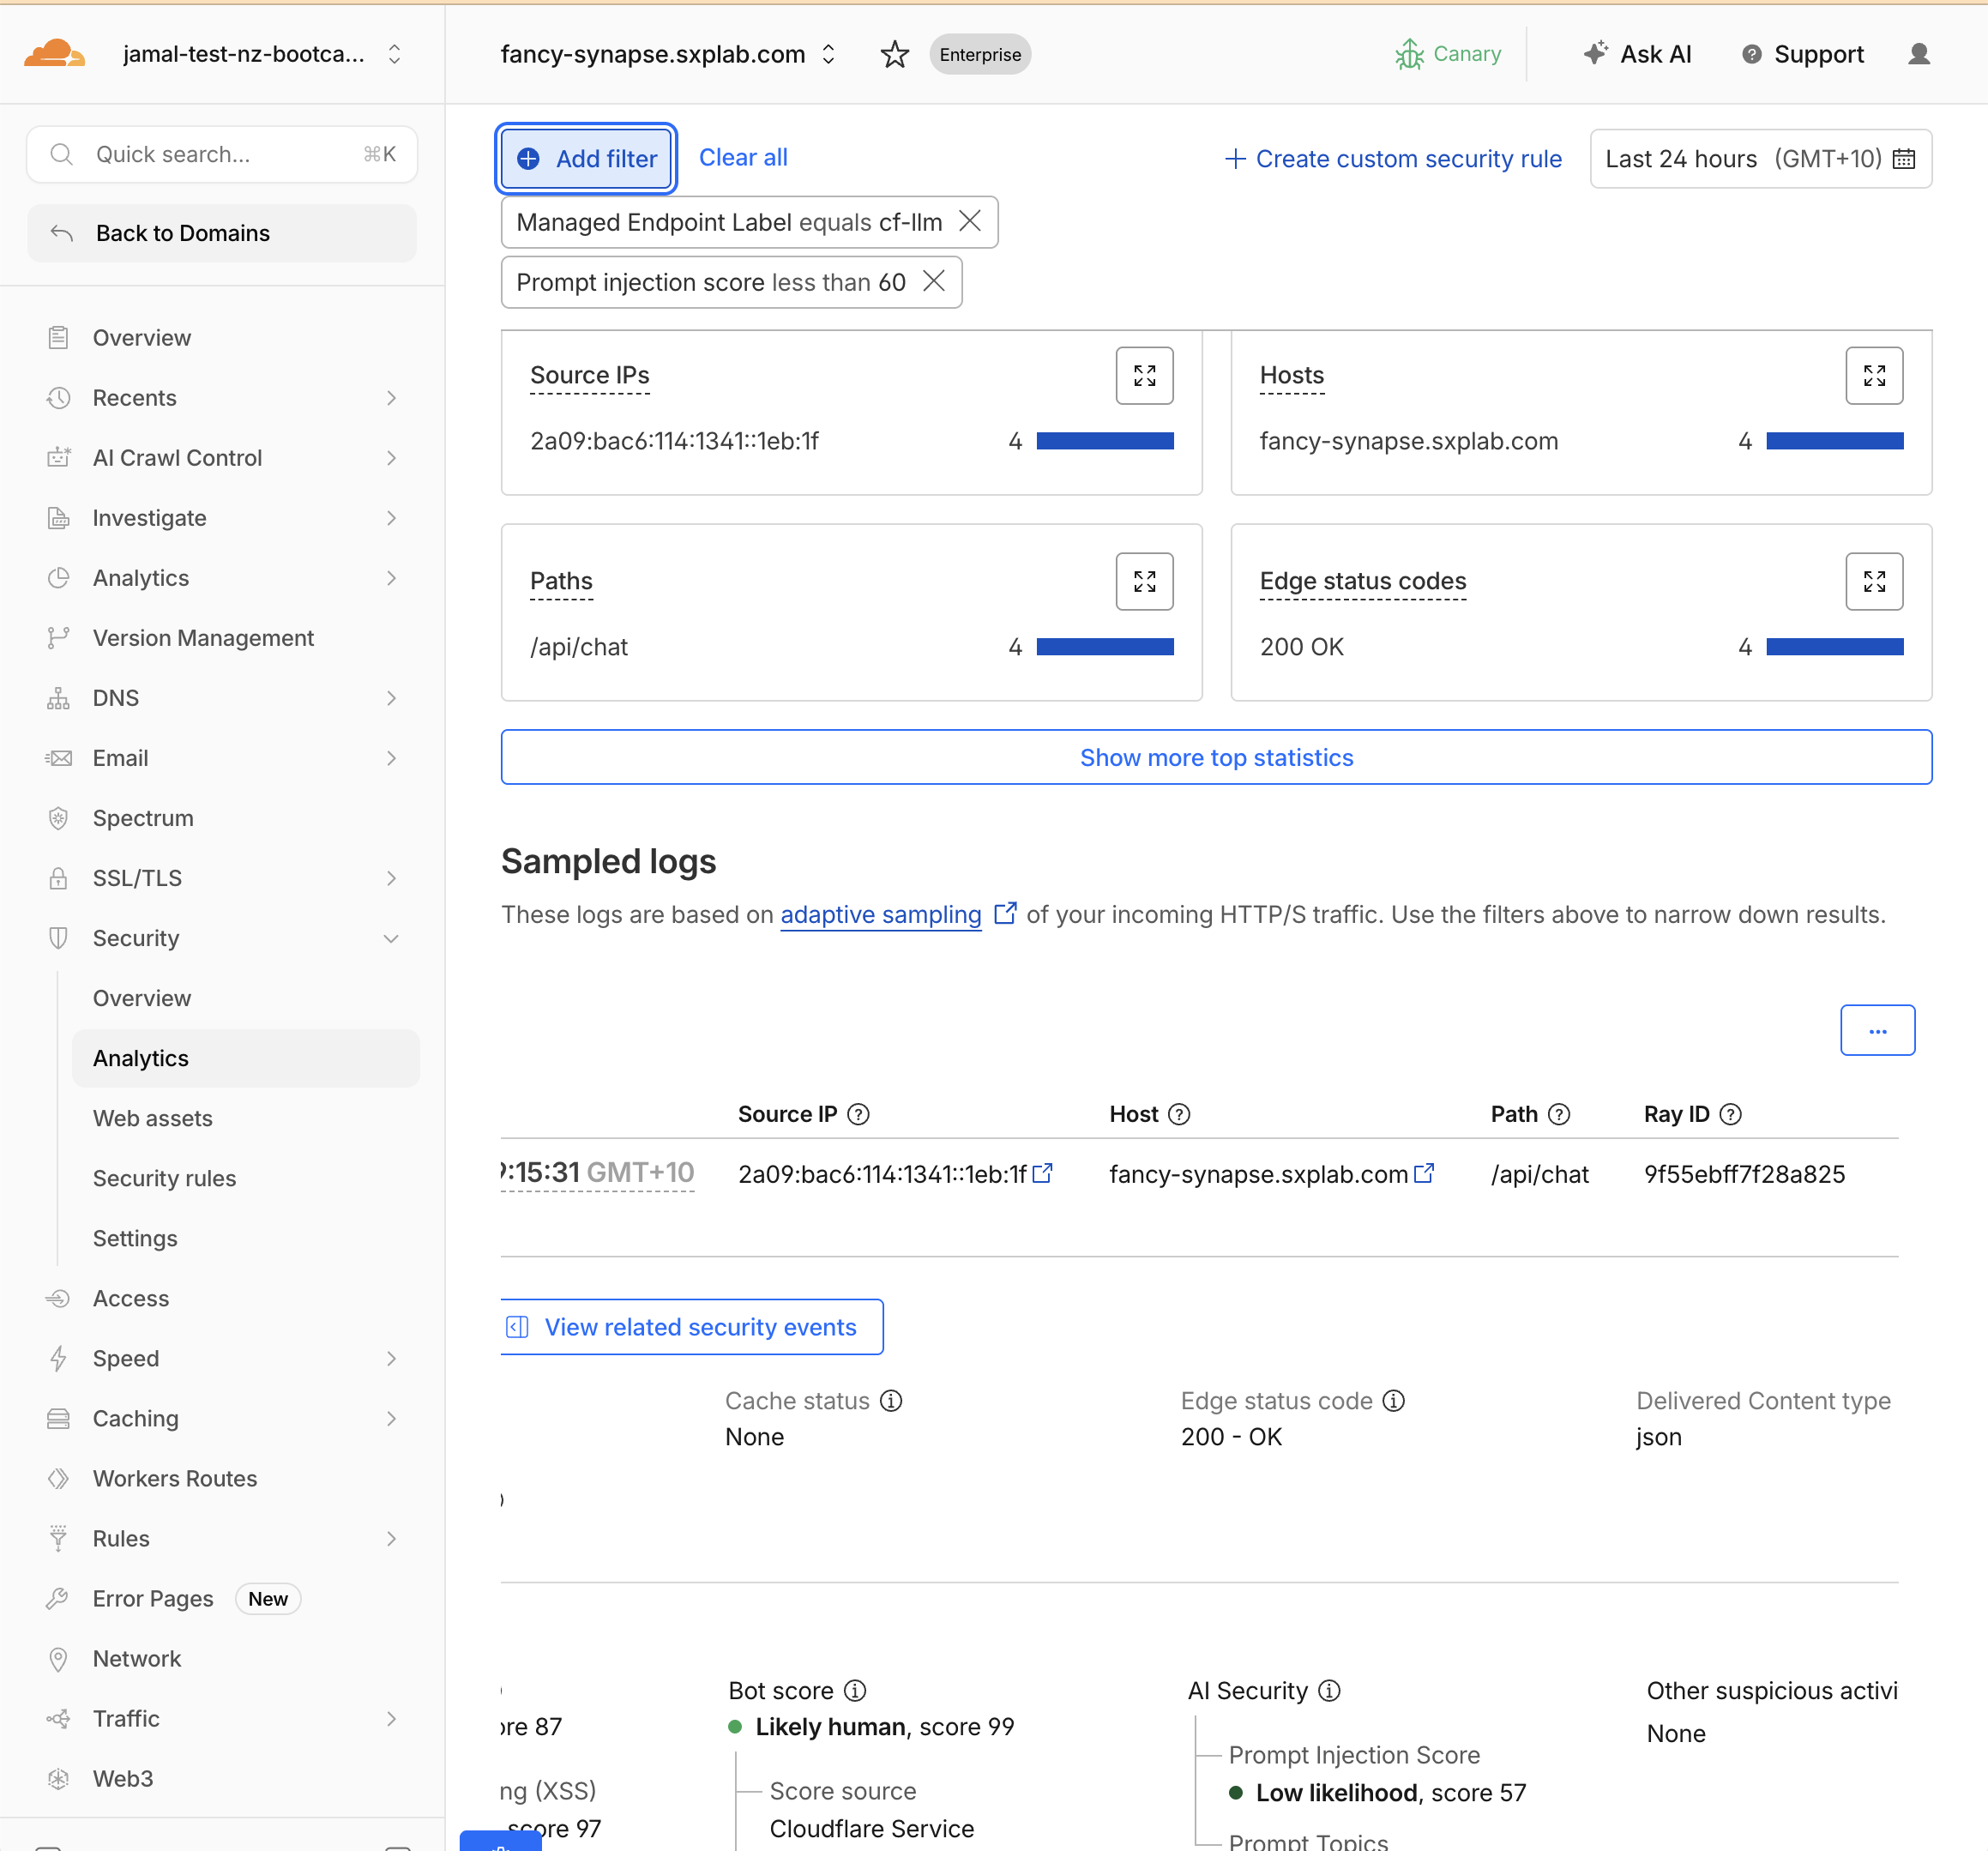Open Ask AI assistant
The width and height of the screenshot is (1988, 1851).
tap(1638, 54)
